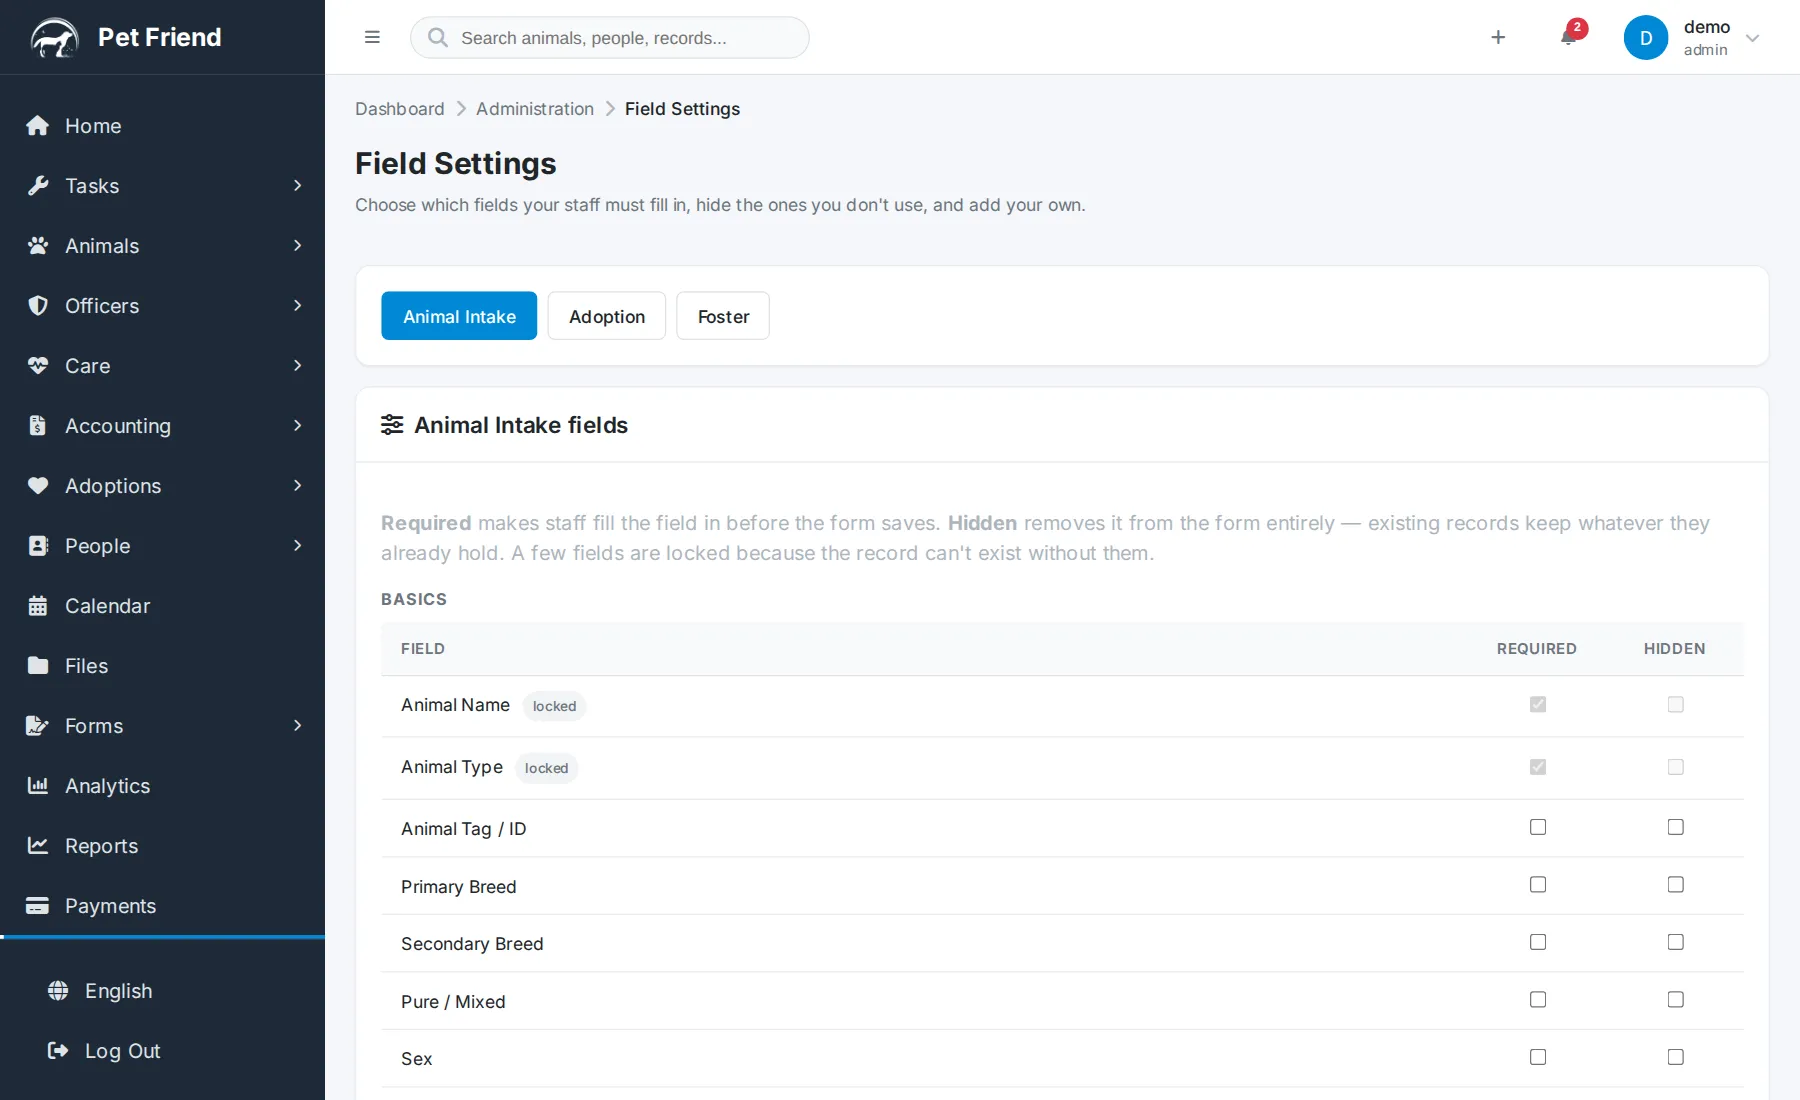Click the plus add icon in header
Viewport: 1800px width, 1100px height.
1498,37
